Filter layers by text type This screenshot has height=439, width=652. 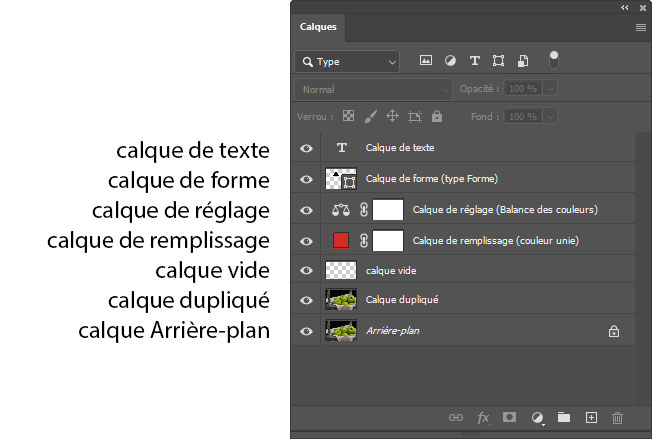(x=474, y=61)
